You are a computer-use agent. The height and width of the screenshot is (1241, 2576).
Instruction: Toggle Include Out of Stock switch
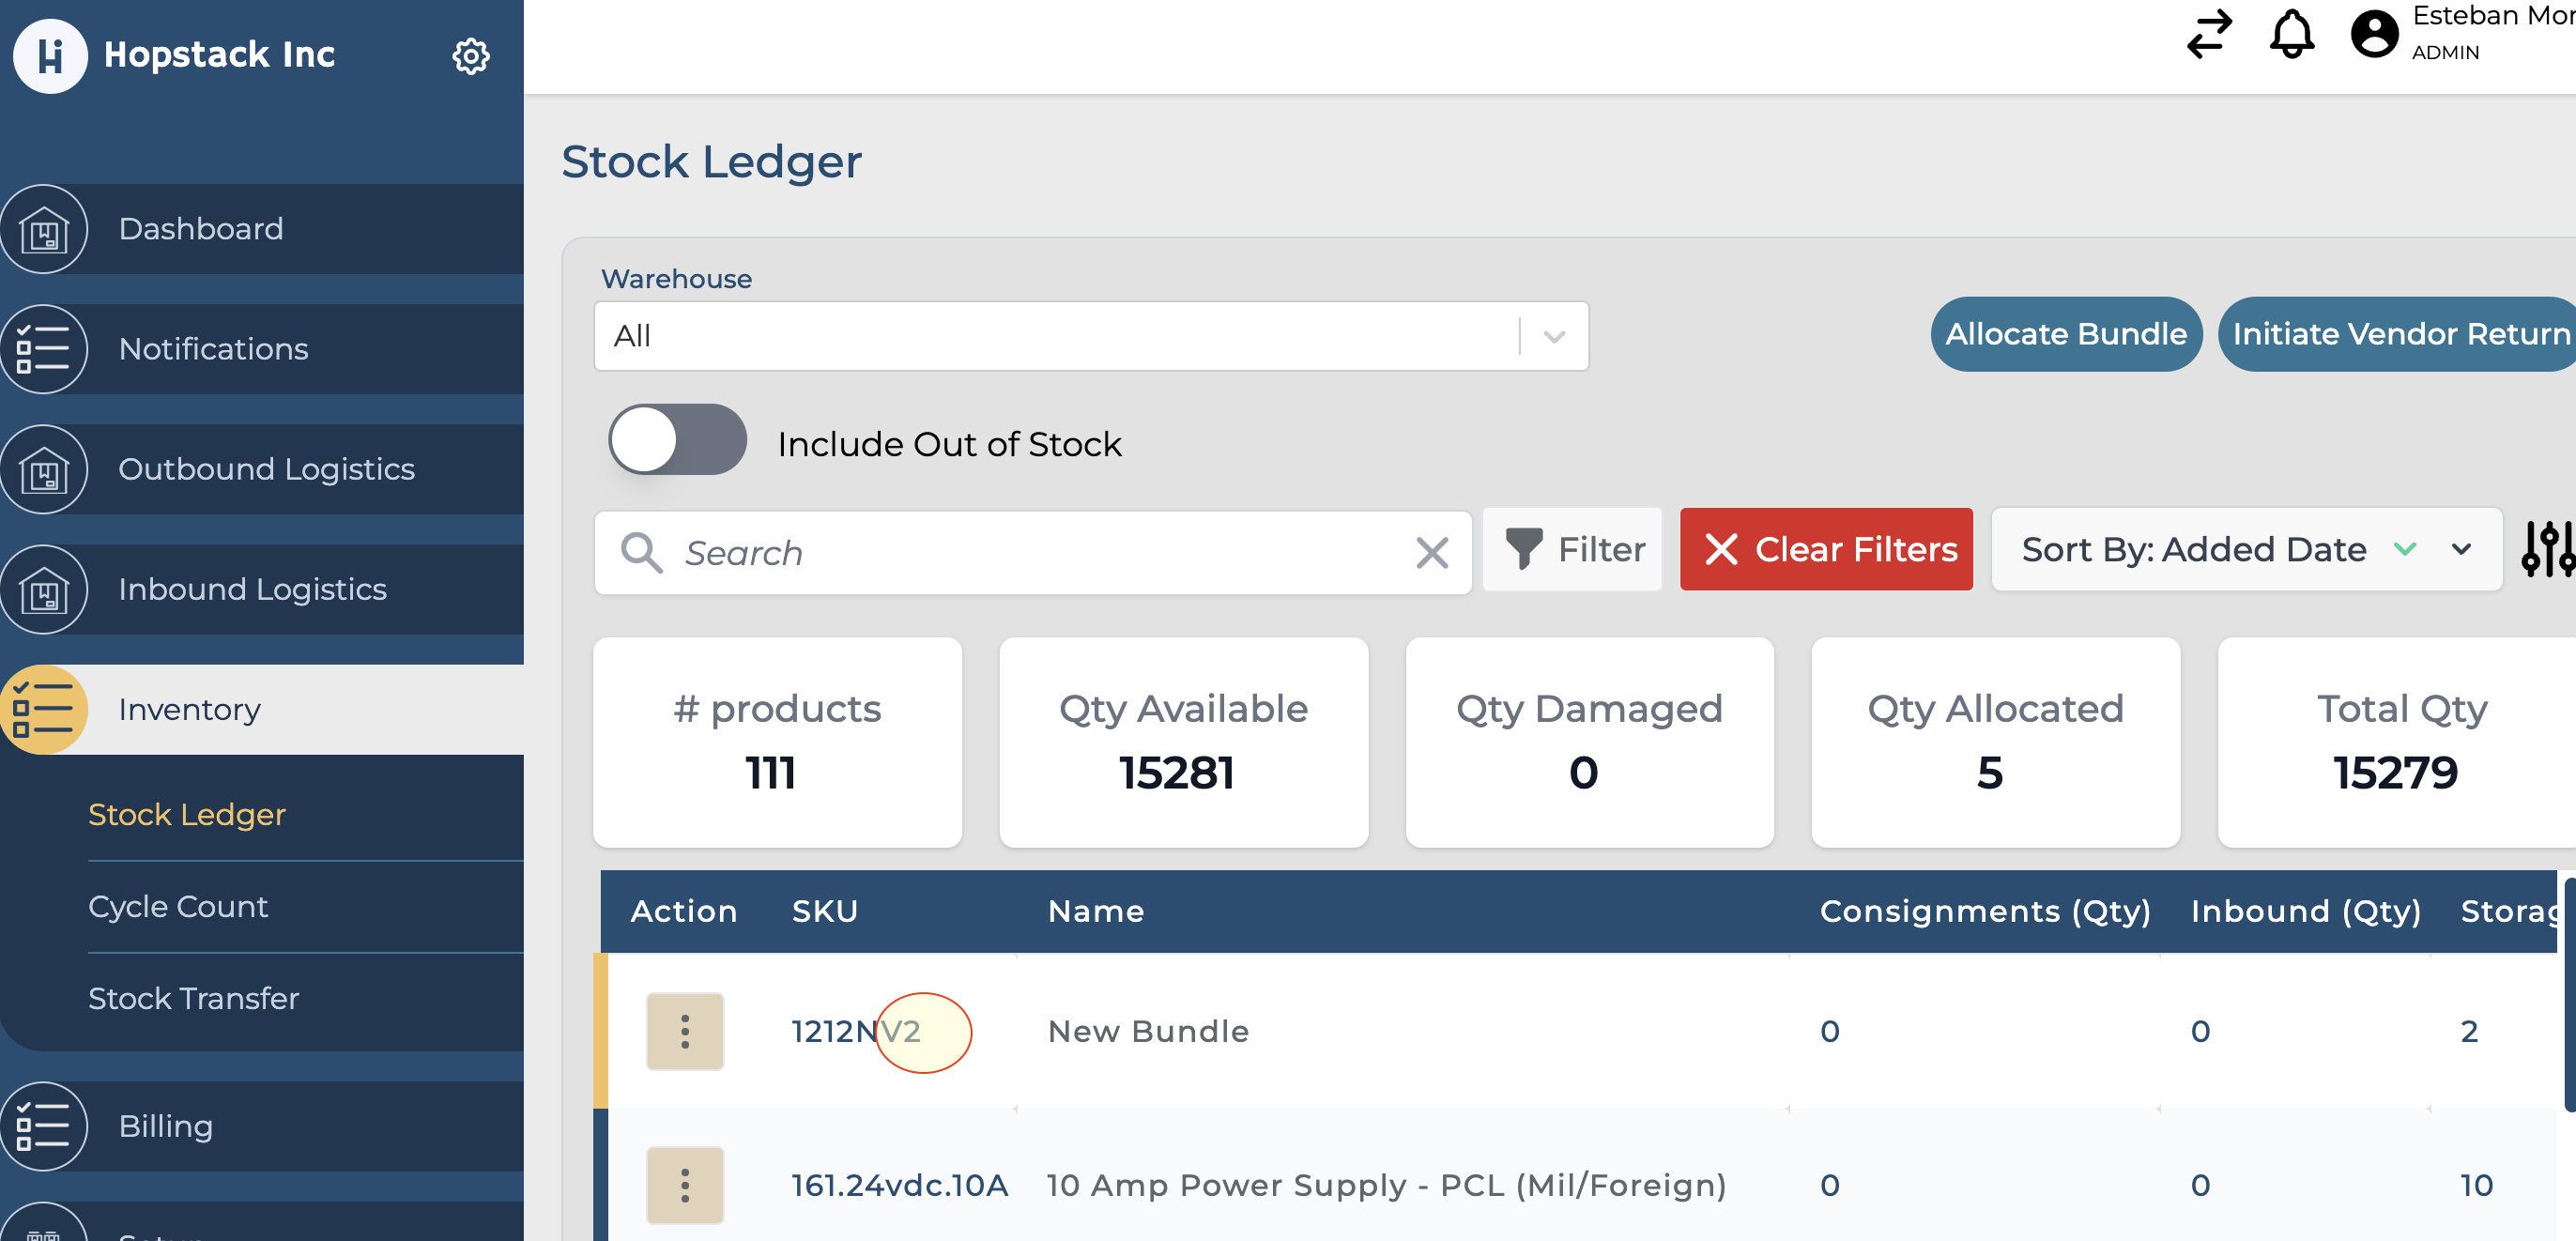point(677,440)
